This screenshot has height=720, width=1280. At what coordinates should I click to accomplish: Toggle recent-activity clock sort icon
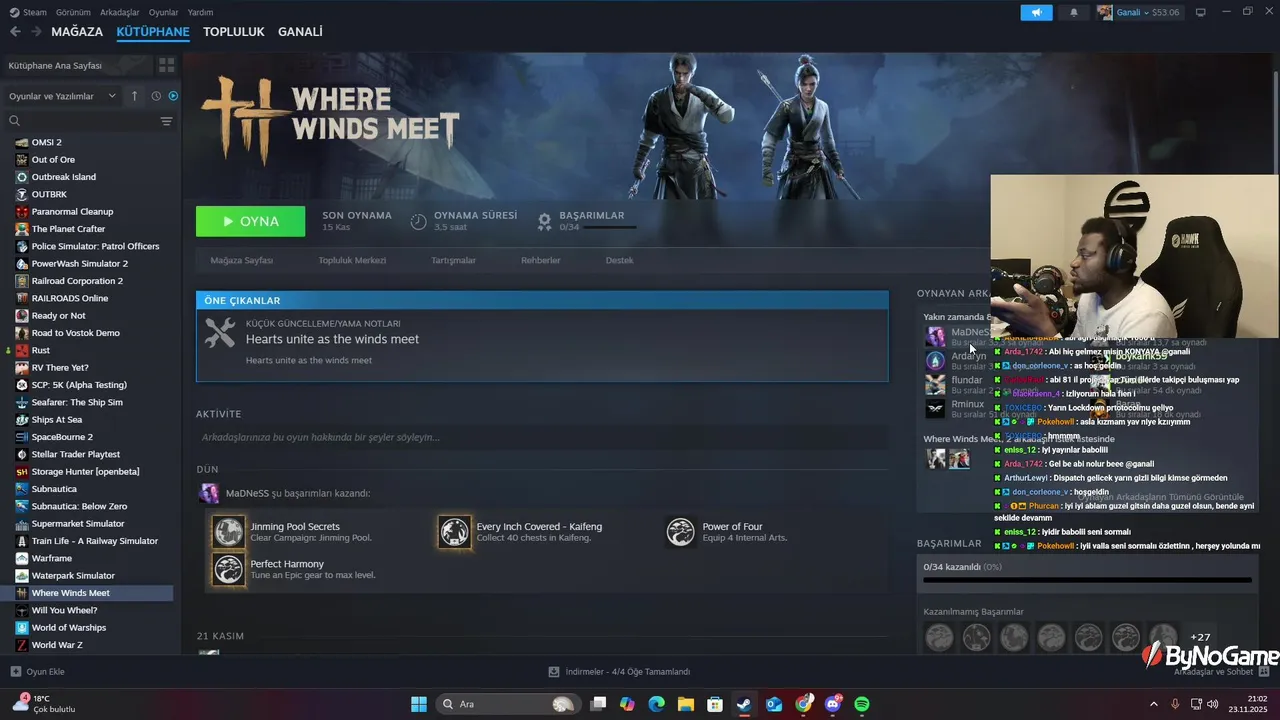pos(156,96)
